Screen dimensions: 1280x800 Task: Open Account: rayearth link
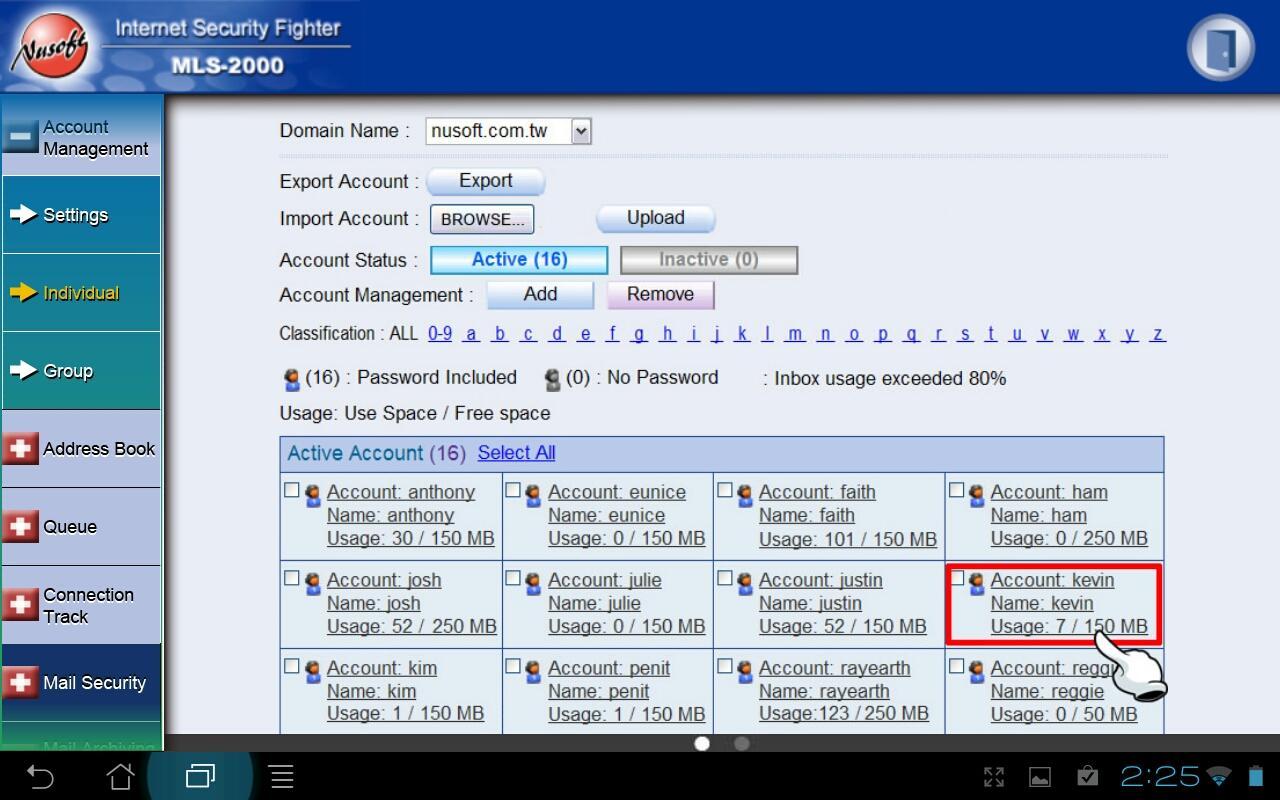tap(834, 668)
